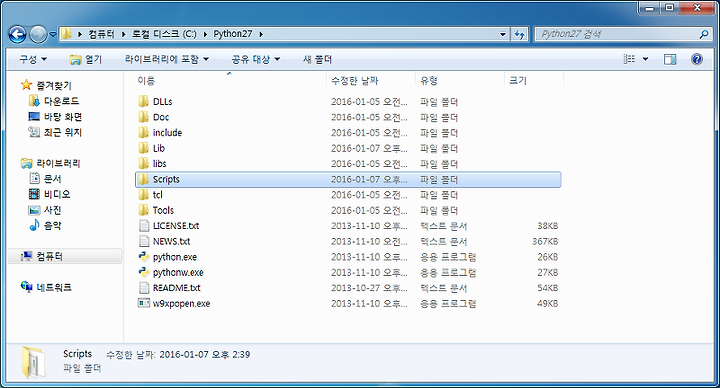
Task: Click the 367KB size of NEWS.txt
Action: pos(545,242)
